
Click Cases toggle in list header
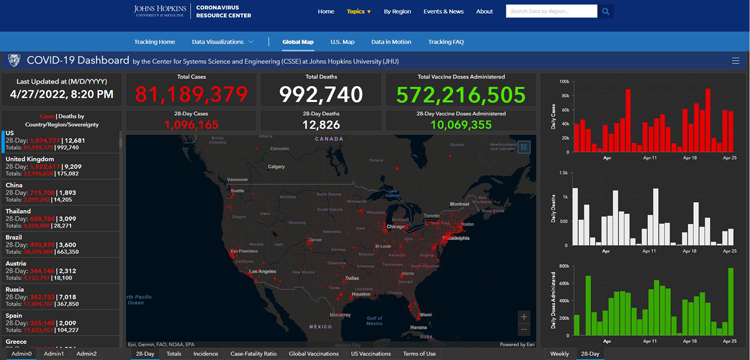pyautogui.click(x=47, y=116)
